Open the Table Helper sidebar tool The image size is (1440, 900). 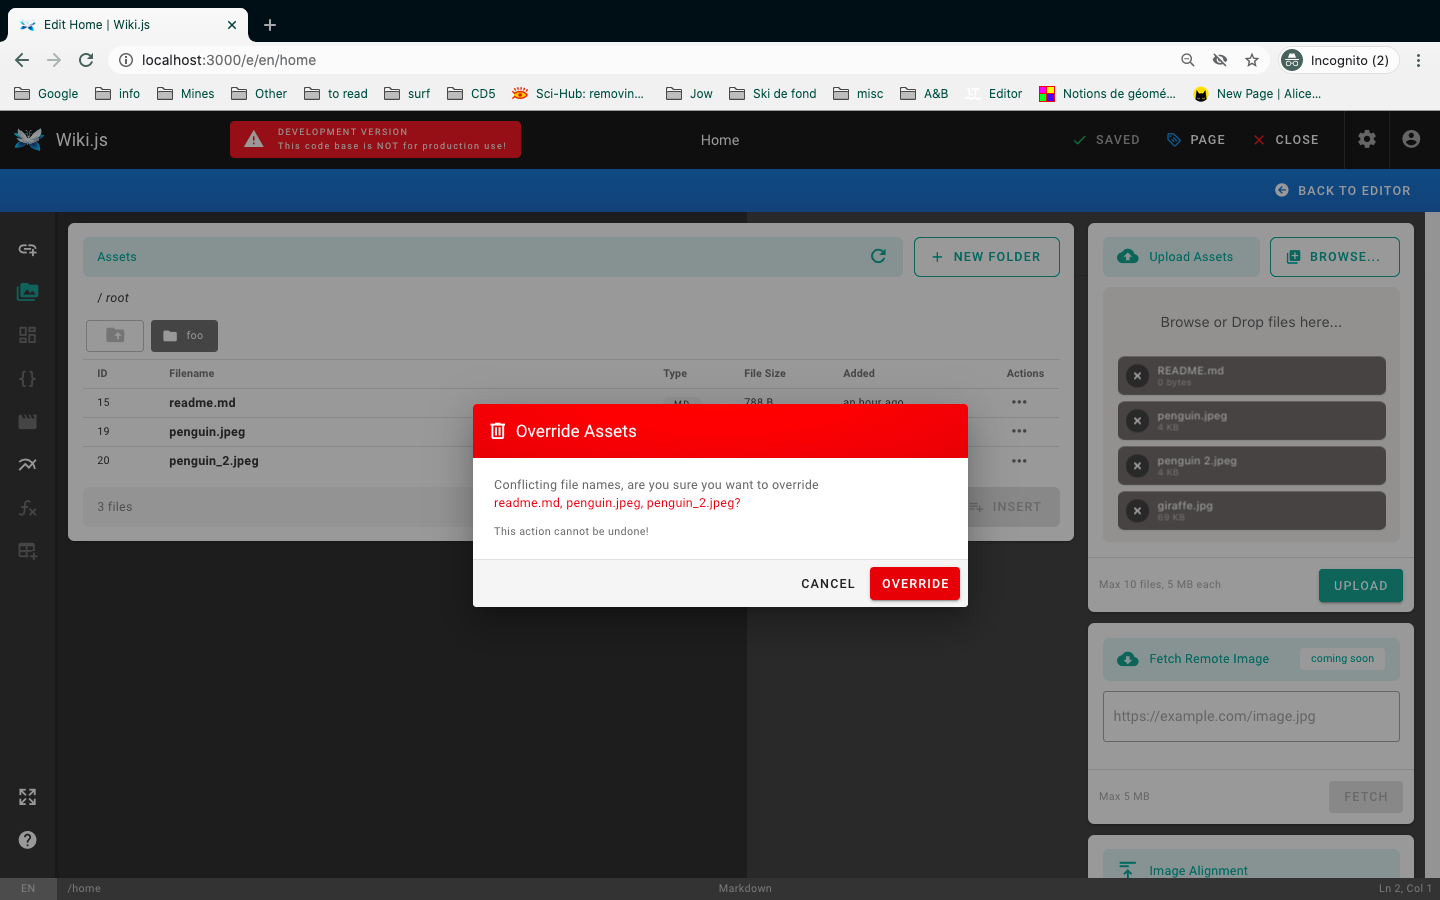click(x=28, y=551)
